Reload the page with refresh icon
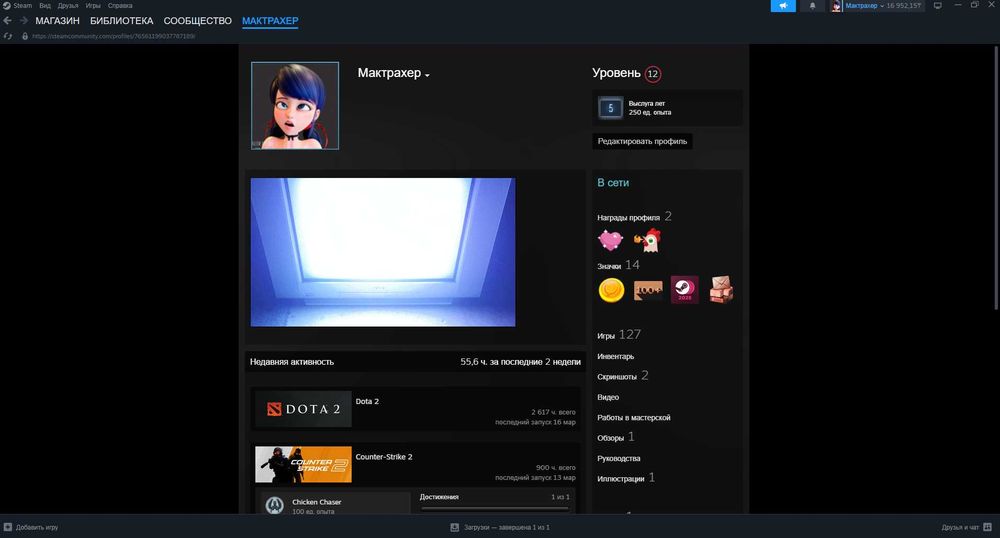 (8, 36)
